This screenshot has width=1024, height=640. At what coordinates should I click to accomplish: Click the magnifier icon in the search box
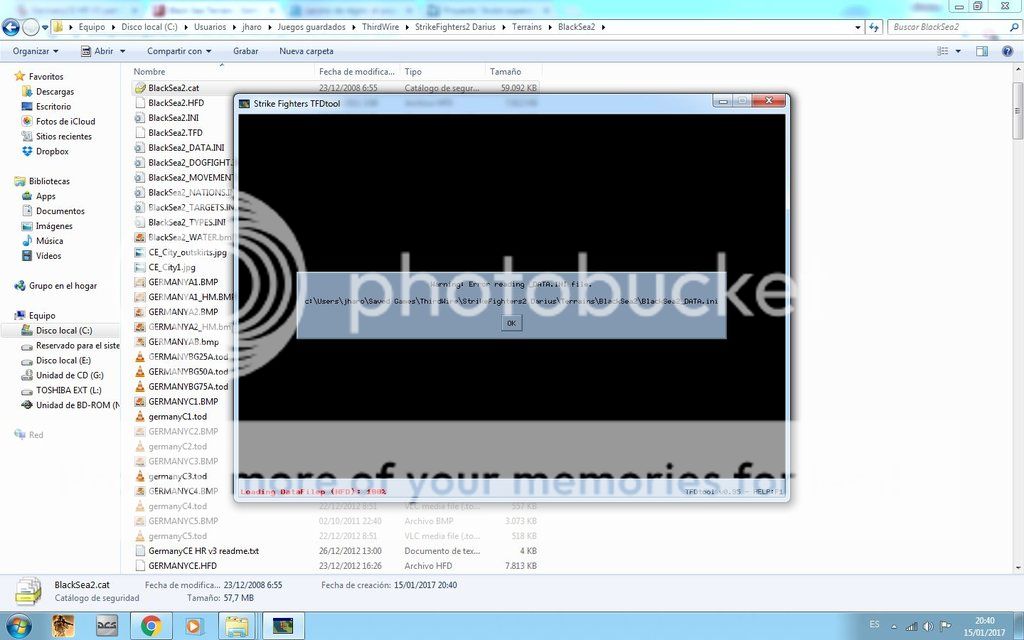1014,27
